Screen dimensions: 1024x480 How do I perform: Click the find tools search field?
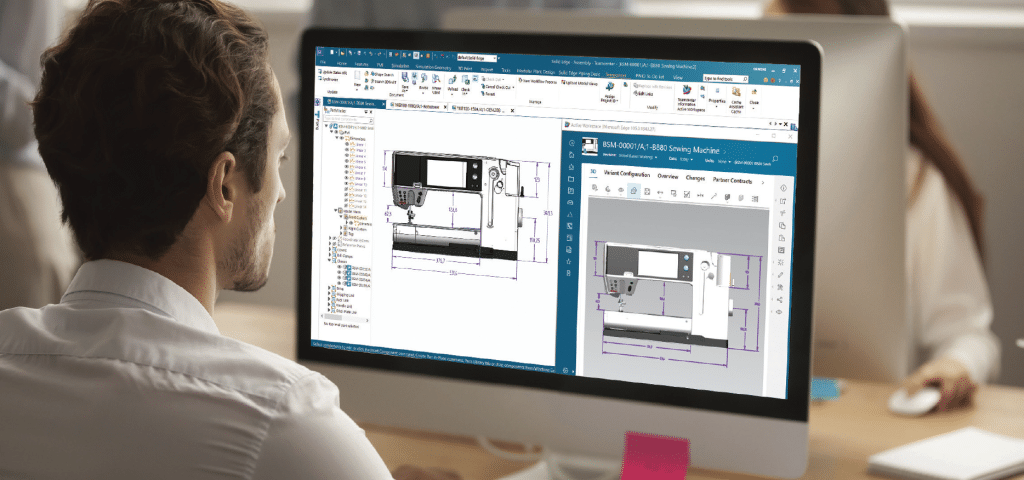726,79
